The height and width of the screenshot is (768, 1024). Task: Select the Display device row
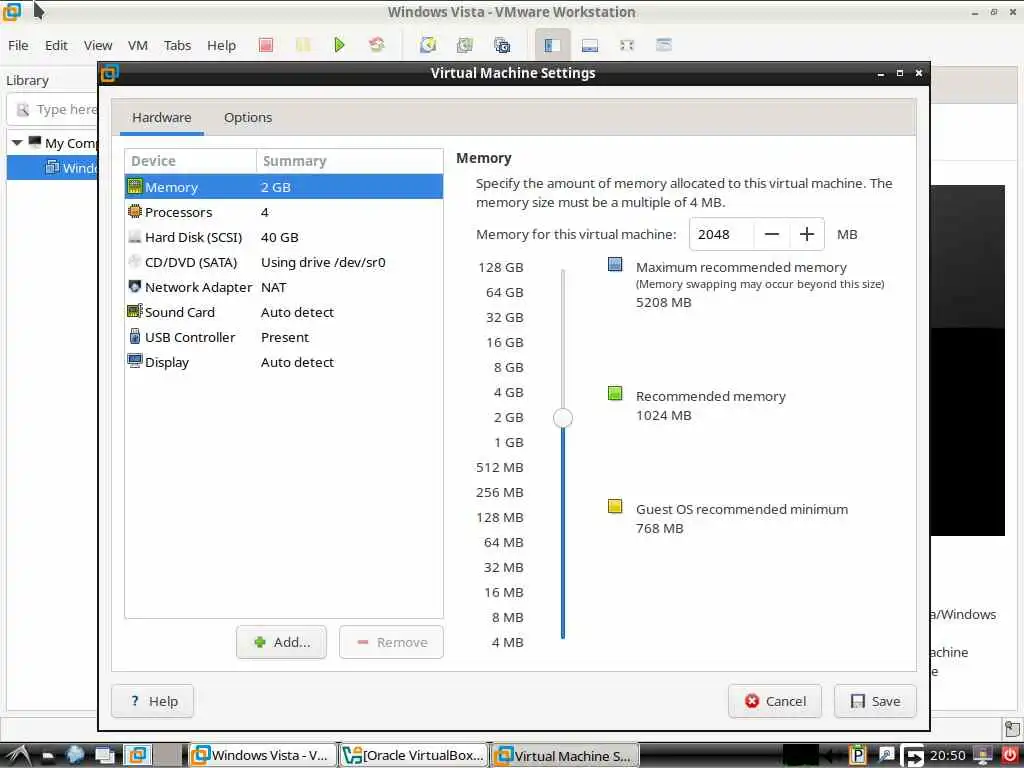click(x=283, y=362)
